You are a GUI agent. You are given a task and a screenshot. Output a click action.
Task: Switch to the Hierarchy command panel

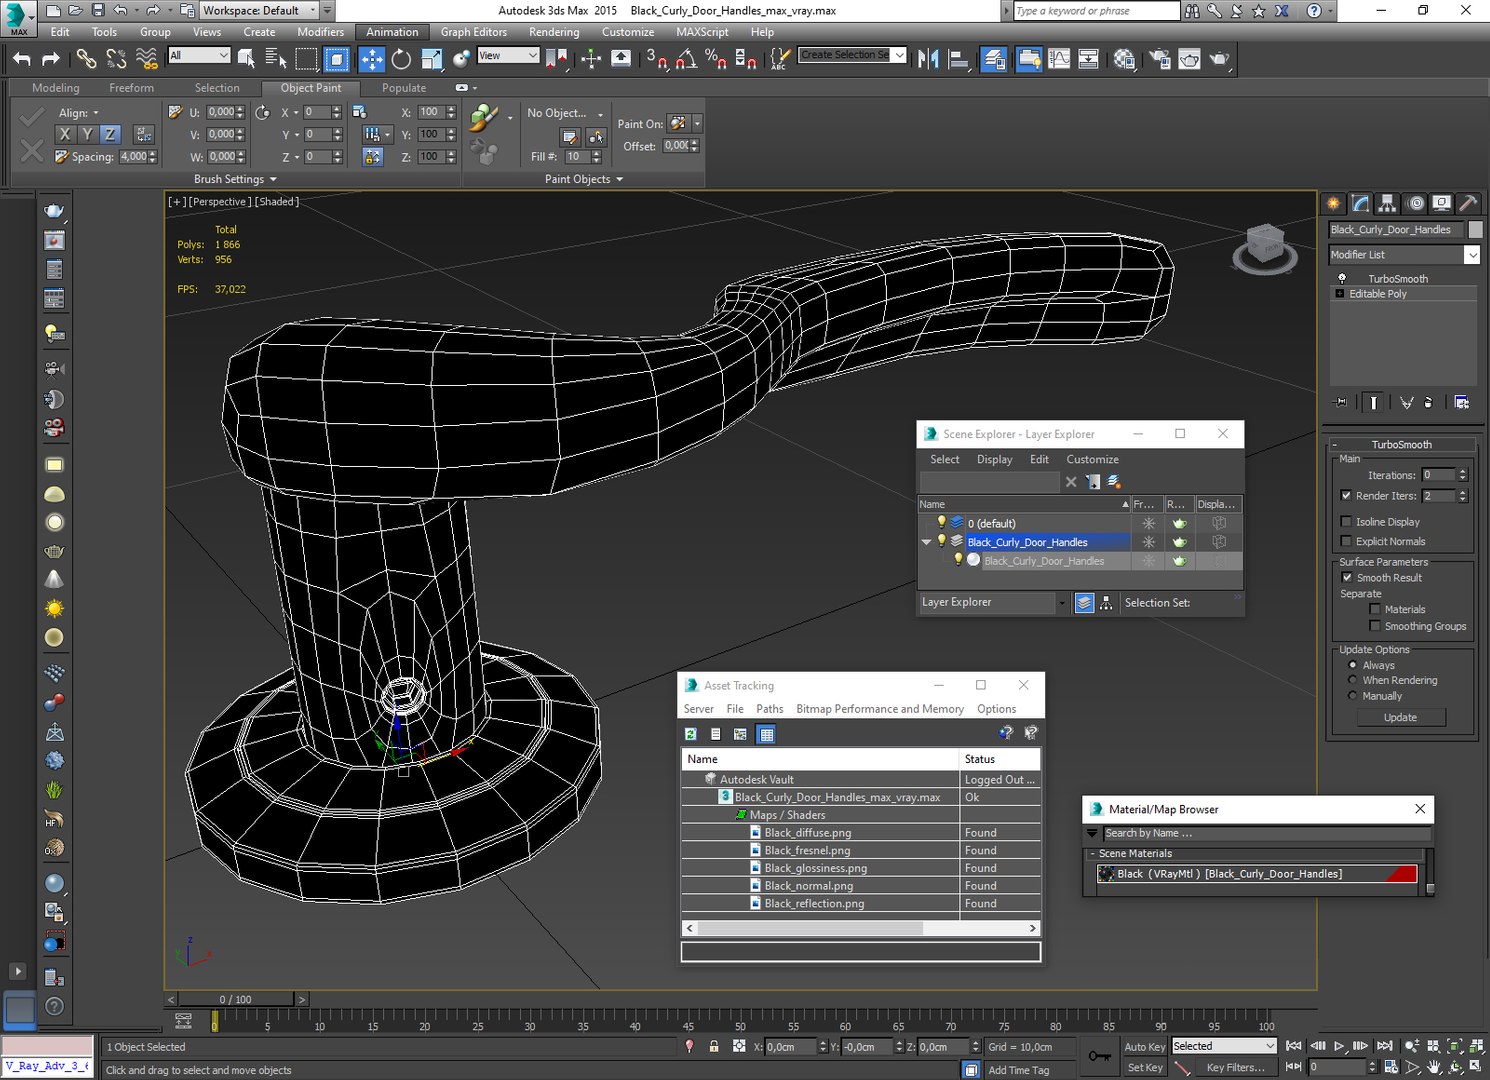click(x=1387, y=203)
